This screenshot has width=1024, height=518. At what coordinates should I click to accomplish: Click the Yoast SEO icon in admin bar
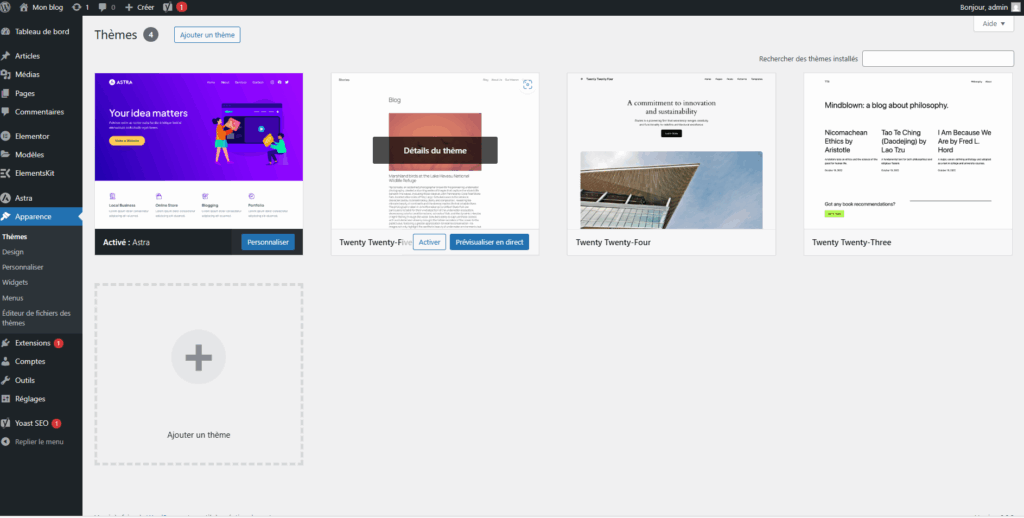tap(169, 7)
